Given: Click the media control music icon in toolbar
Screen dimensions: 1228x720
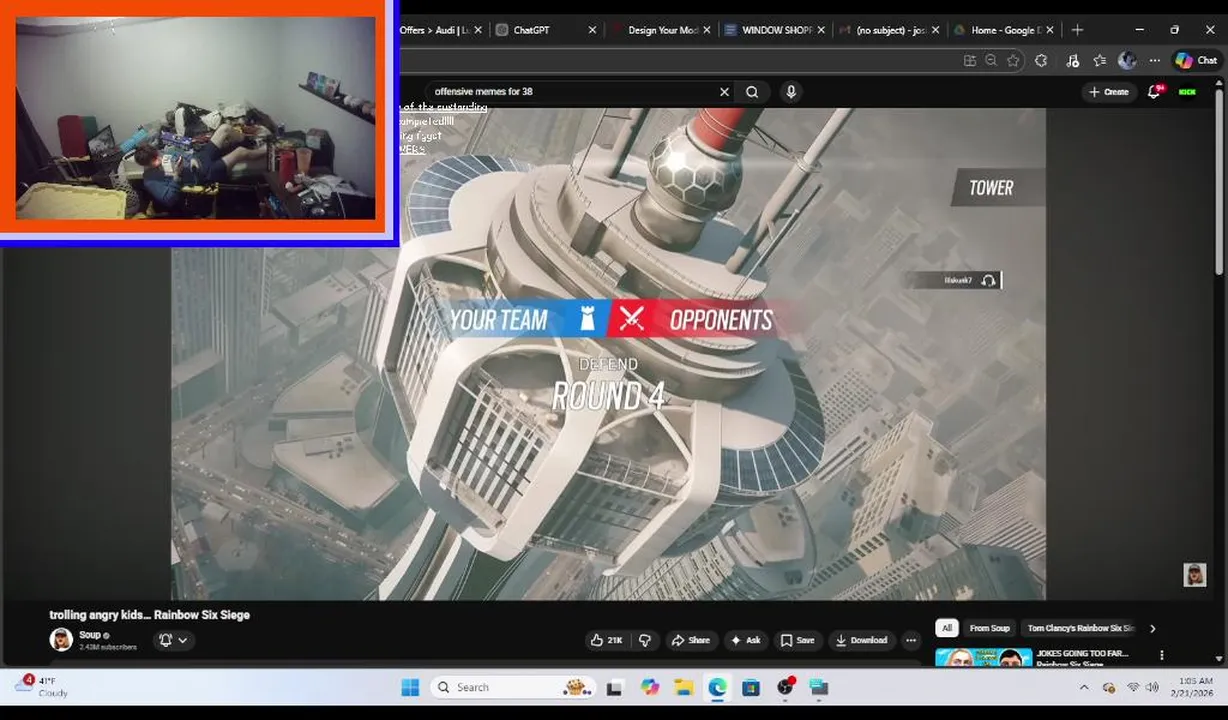Looking at the screenshot, I should tap(1072, 61).
